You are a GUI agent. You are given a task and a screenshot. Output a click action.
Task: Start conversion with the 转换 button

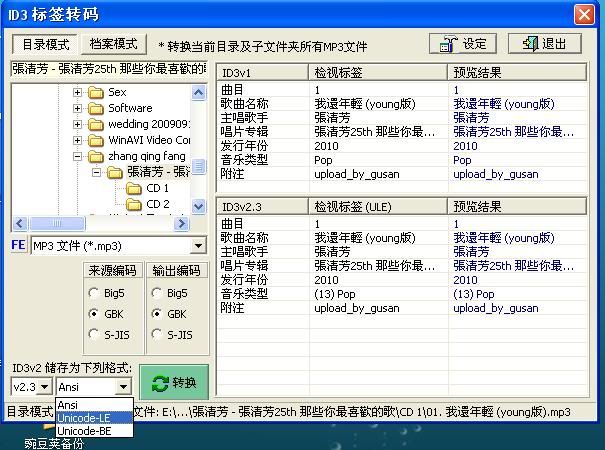pos(174,382)
